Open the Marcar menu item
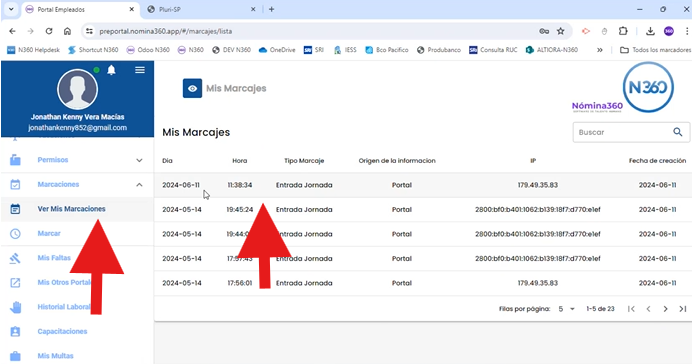The image size is (692, 364). tap(49, 233)
